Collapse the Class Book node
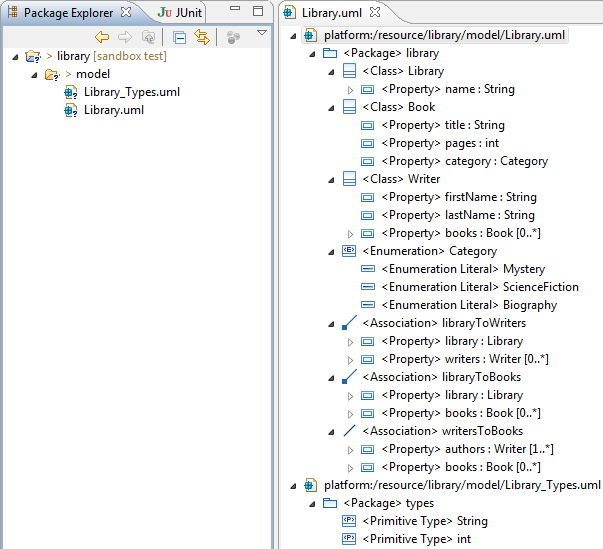603x549 pixels. click(330, 108)
